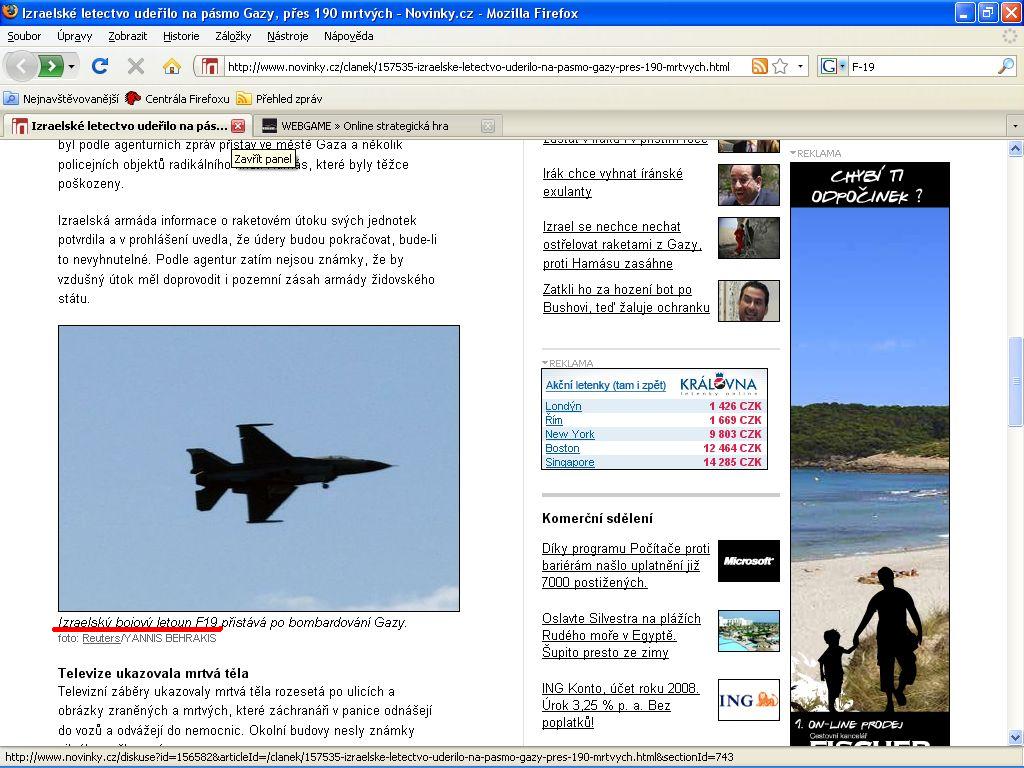
Task: Close the WEBGAME tab
Action: pyautogui.click(x=488, y=126)
